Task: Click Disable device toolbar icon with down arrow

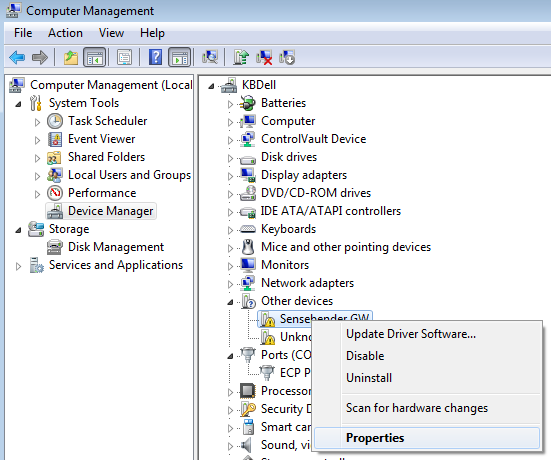Action: pos(287,57)
